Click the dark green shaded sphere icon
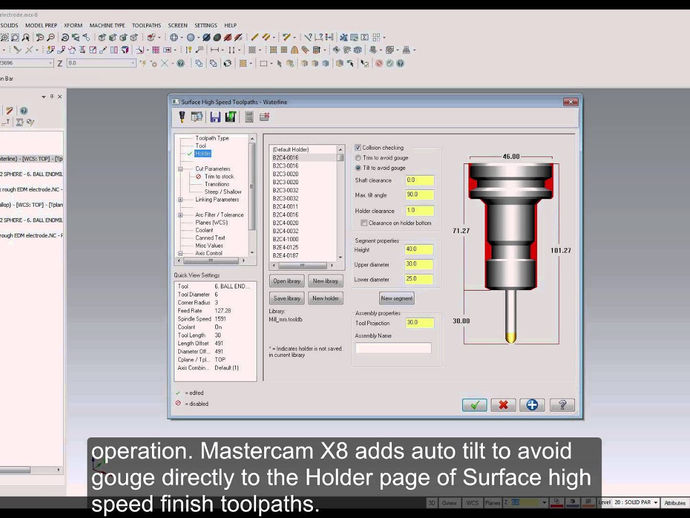The height and width of the screenshot is (518, 690). pyautogui.click(x=217, y=37)
